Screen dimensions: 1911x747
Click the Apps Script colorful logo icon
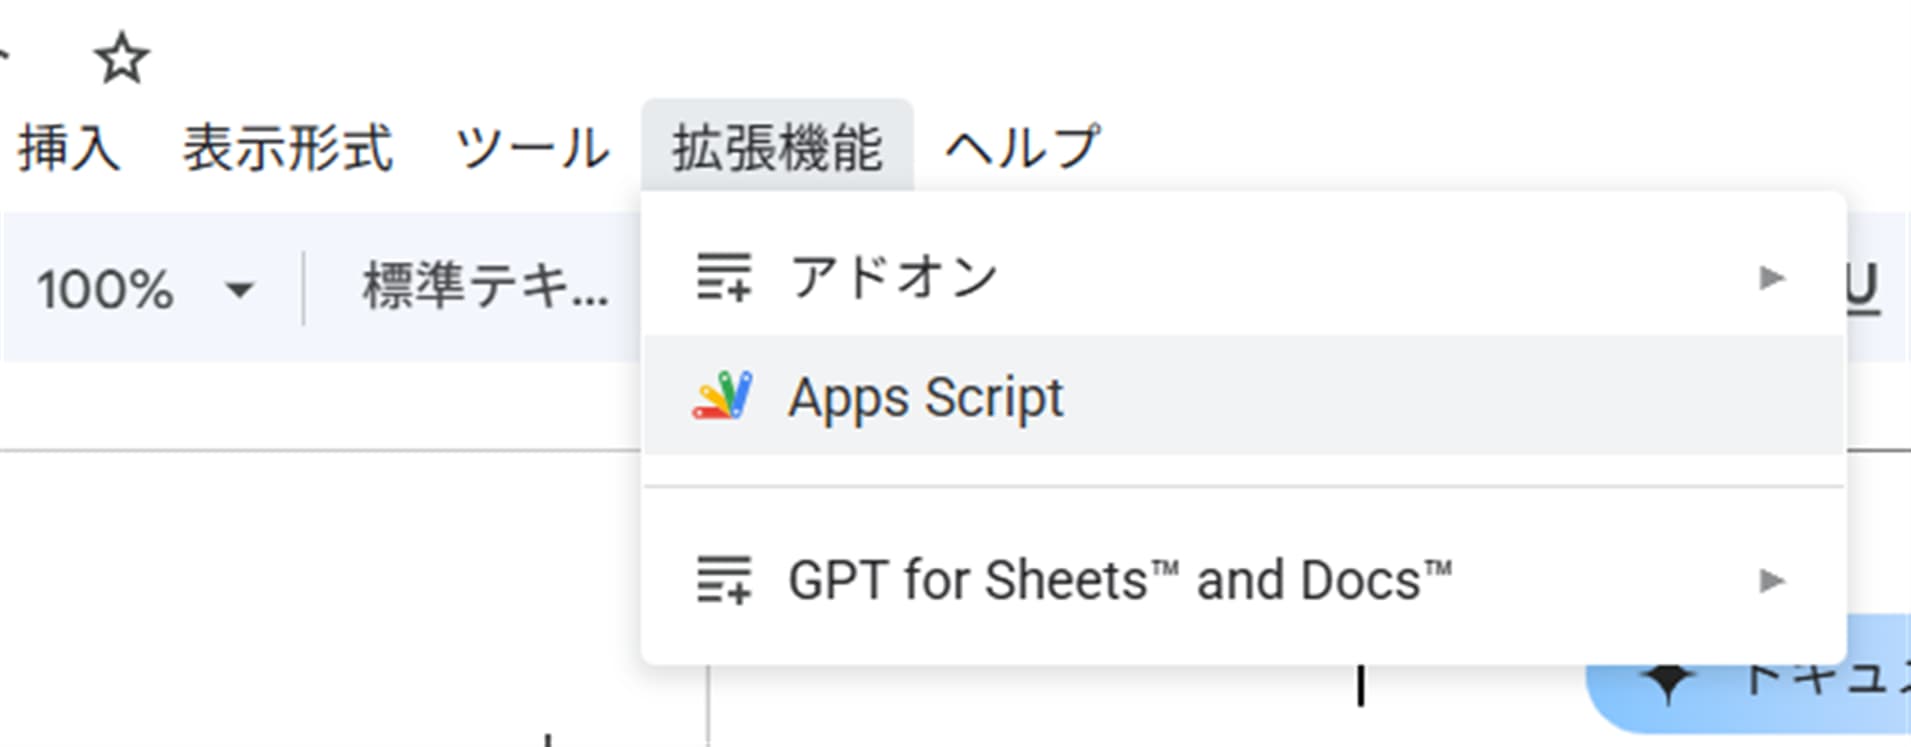point(723,395)
